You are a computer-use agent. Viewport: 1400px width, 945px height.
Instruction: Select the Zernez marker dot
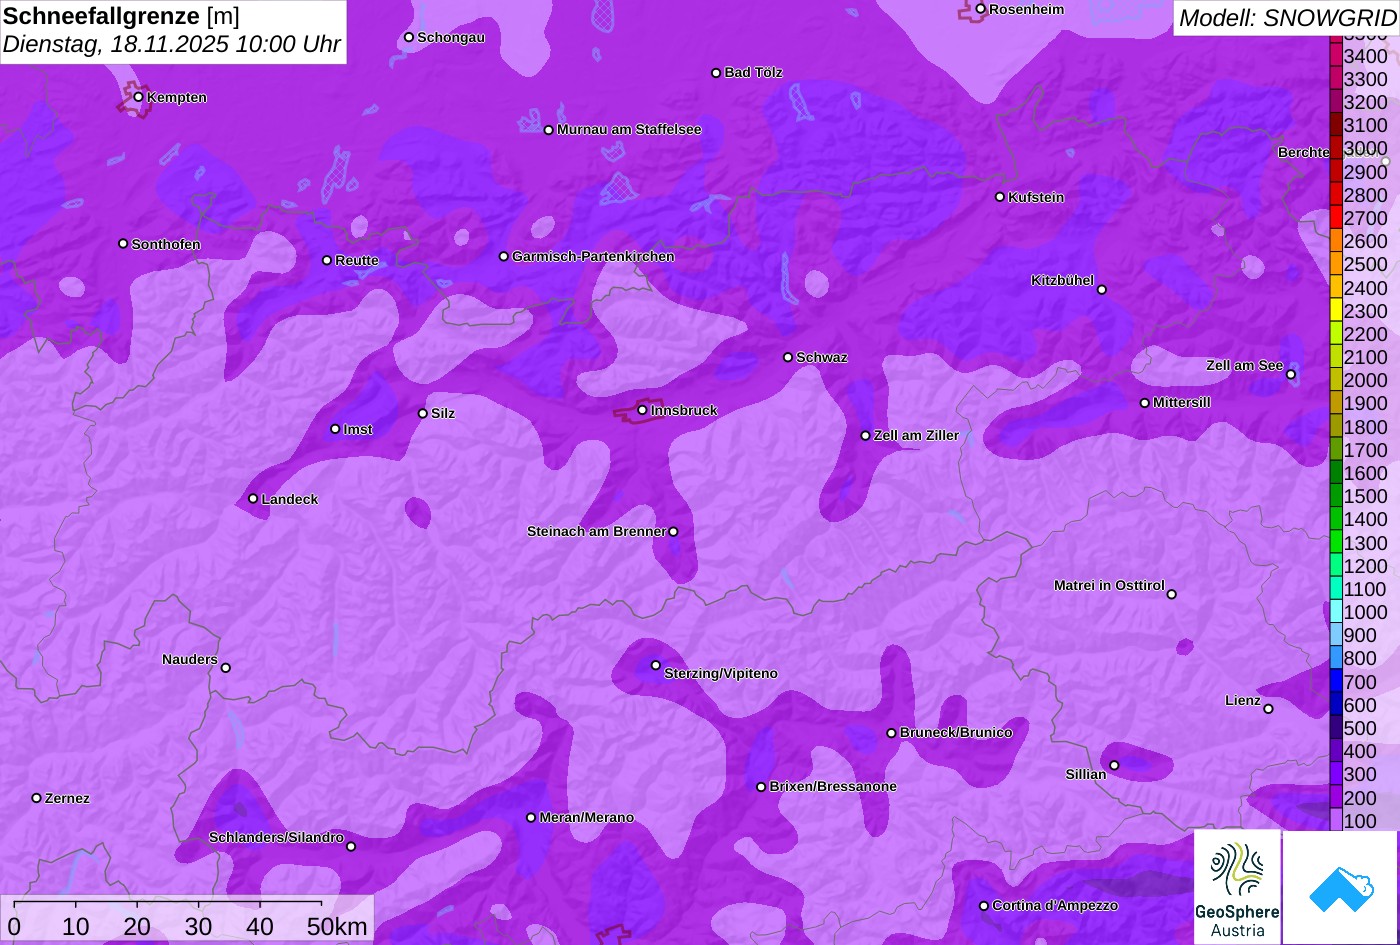pyautogui.click(x=37, y=798)
